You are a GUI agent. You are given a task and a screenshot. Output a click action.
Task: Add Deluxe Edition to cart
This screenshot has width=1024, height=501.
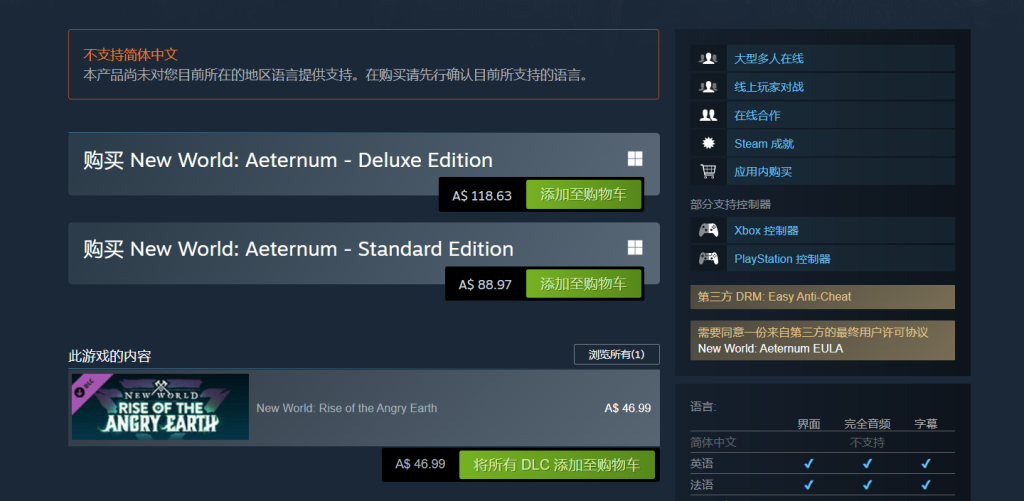click(x=583, y=195)
